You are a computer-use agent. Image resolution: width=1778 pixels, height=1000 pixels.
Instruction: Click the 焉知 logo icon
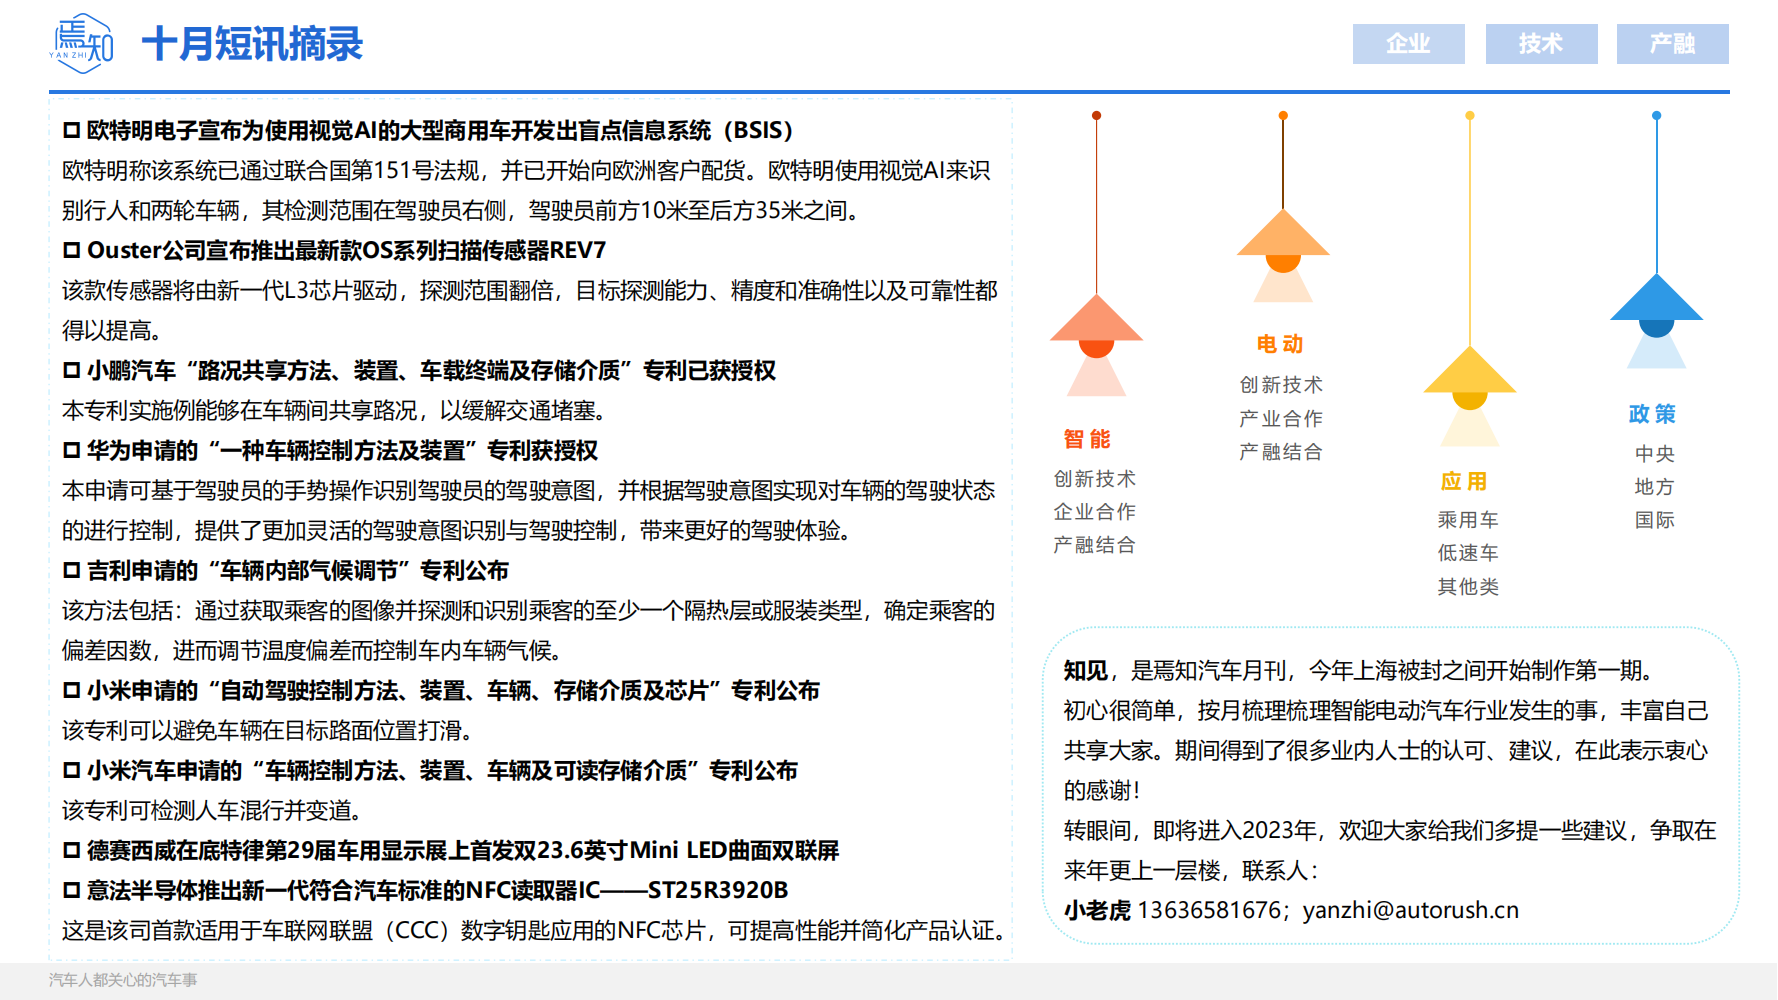[x=82, y=44]
